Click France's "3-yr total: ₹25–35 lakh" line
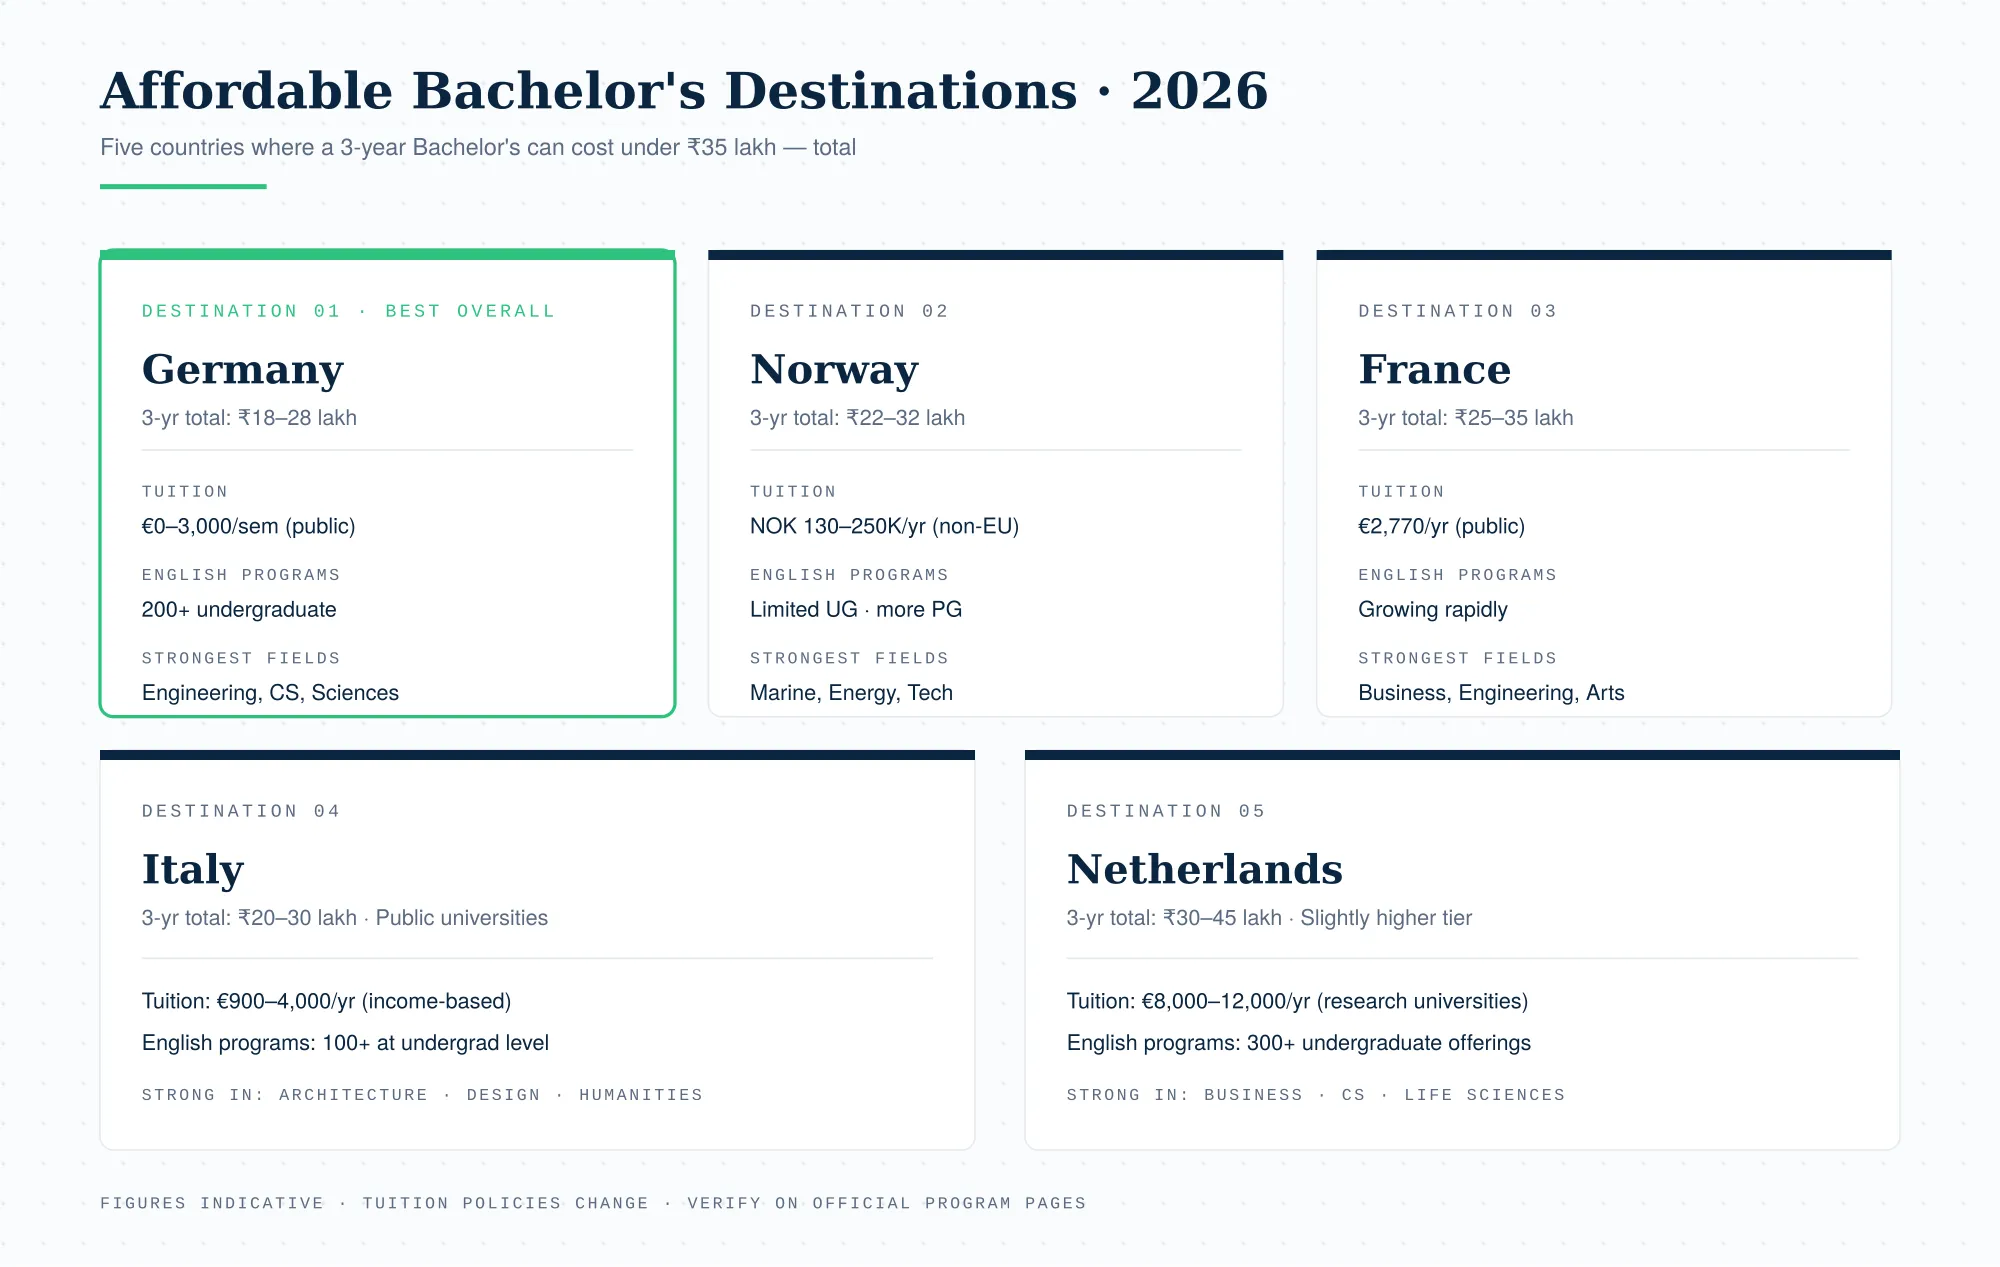Screen dimensions: 2000x1267 coord(1465,418)
